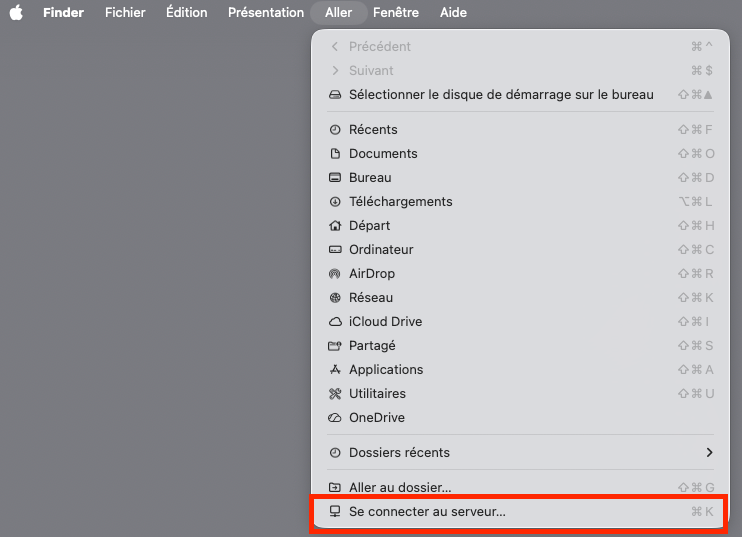Open the Fichier menu
This screenshot has height=537, width=742.
pos(125,13)
